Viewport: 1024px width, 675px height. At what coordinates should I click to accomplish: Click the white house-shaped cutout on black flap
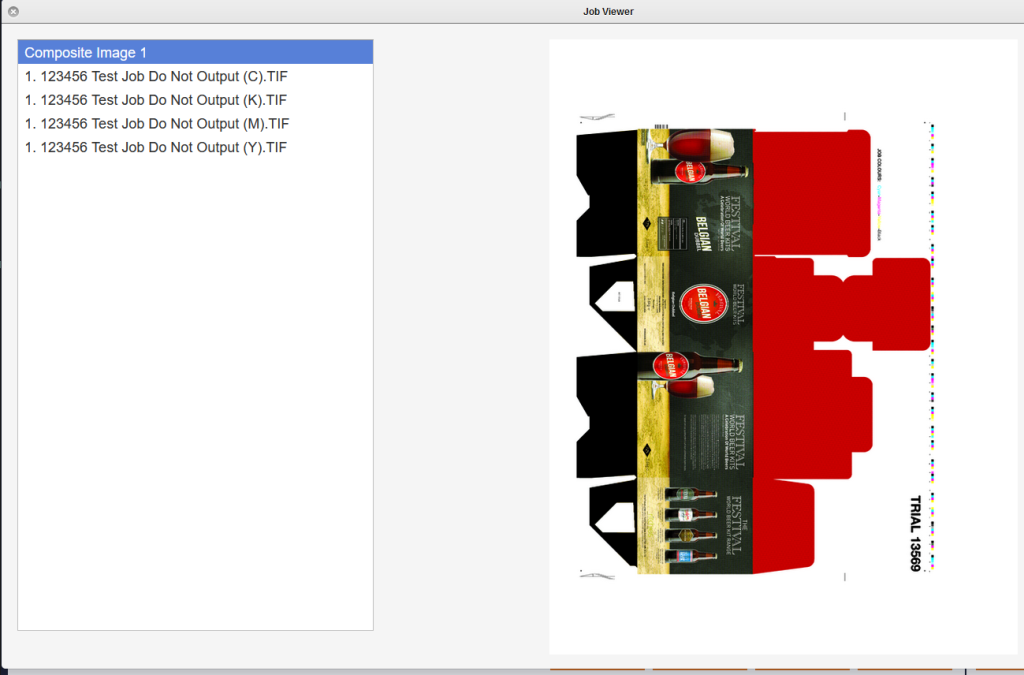click(x=611, y=295)
